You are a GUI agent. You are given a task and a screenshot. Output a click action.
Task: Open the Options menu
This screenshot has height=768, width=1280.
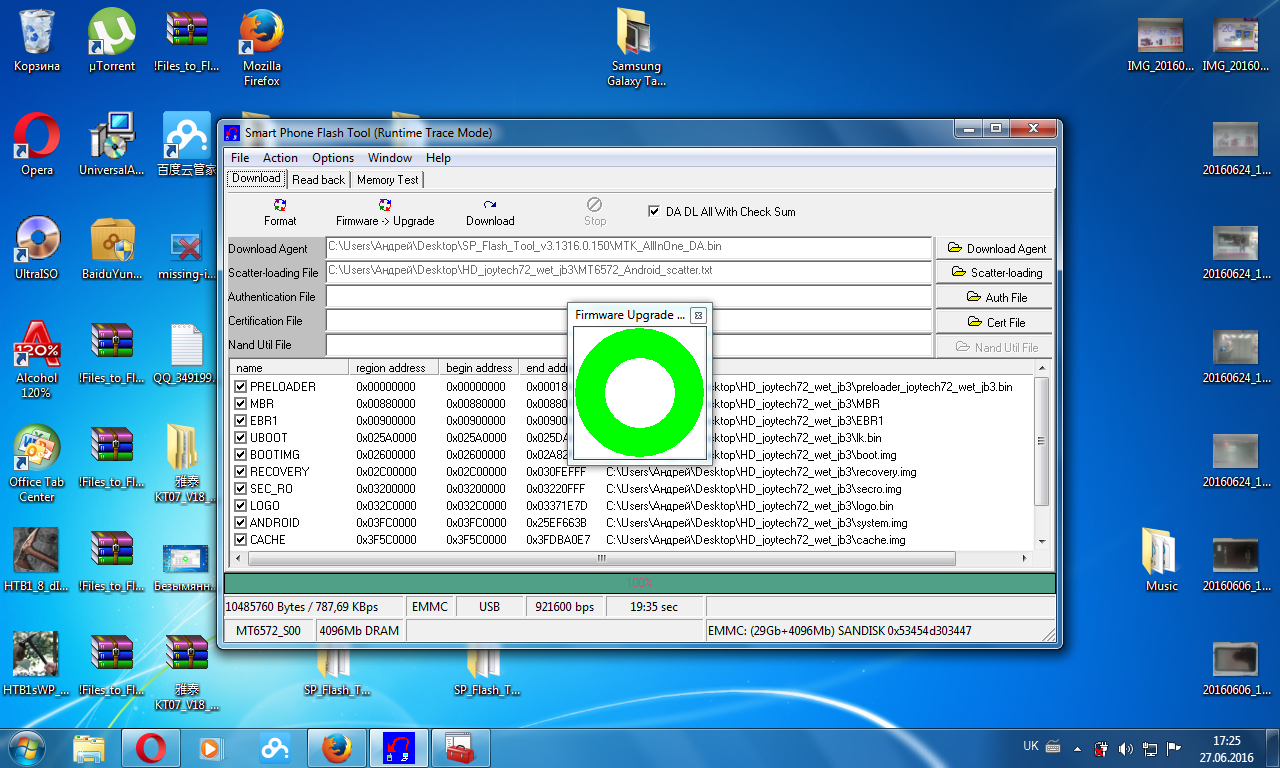(332, 158)
